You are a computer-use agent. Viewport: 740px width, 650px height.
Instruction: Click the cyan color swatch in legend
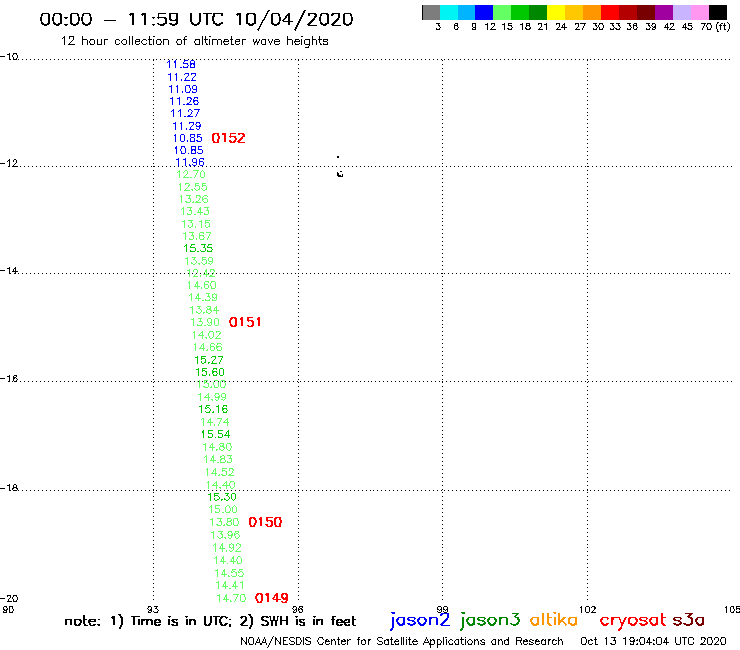(449, 12)
